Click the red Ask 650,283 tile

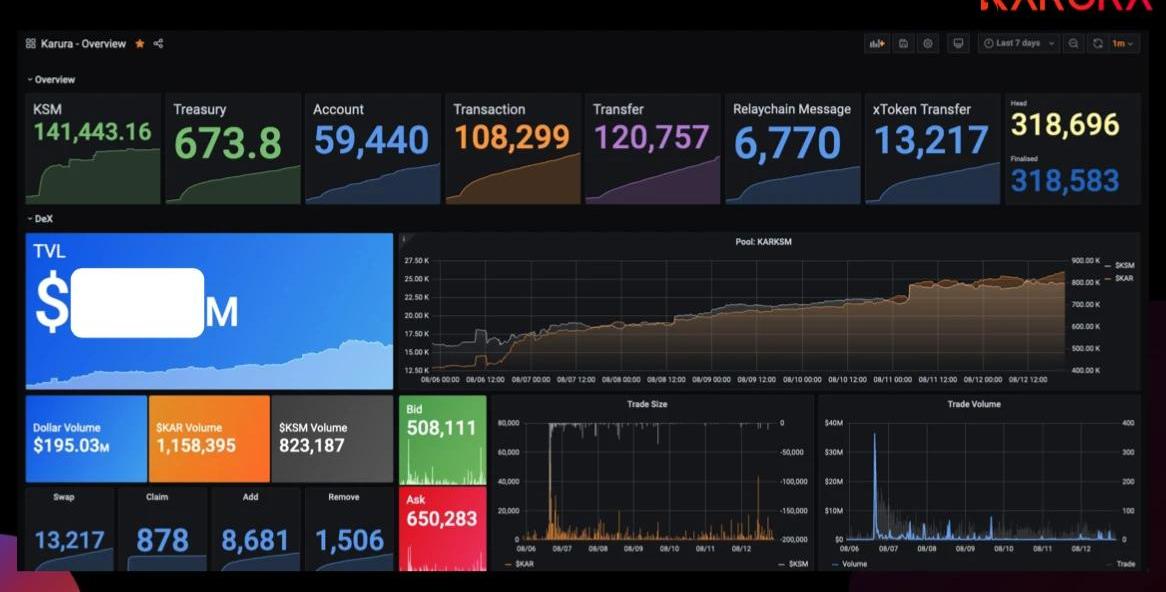click(442, 529)
